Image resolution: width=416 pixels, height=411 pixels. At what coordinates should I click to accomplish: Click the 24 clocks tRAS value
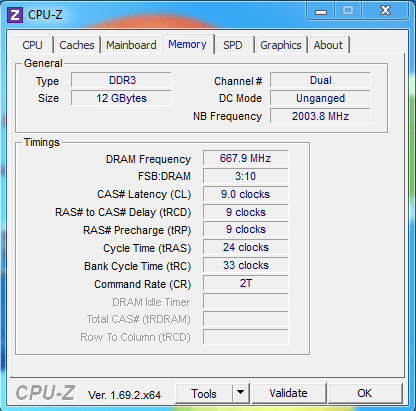coord(246,247)
